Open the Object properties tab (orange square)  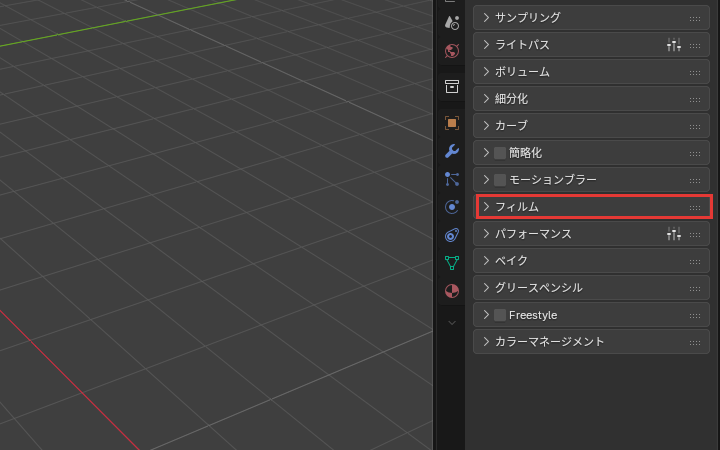coord(452,123)
